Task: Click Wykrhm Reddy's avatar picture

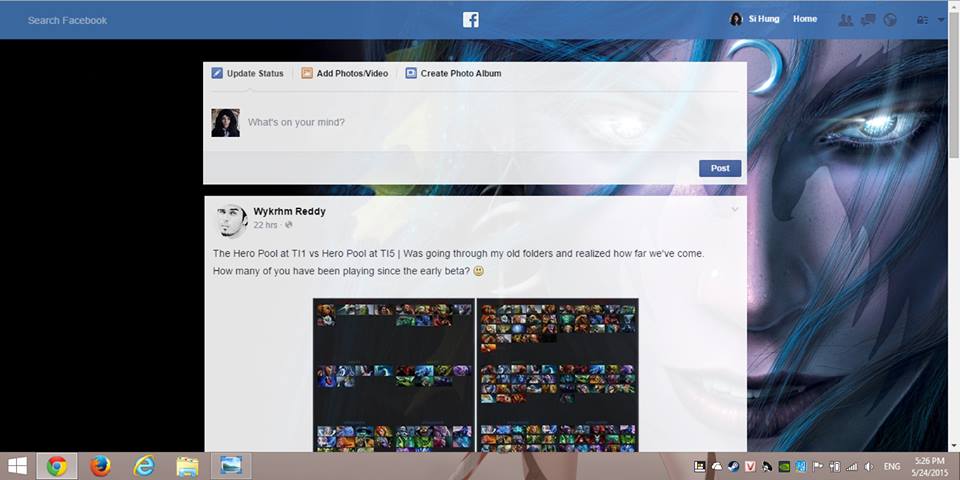Action: tap(231, 220)
